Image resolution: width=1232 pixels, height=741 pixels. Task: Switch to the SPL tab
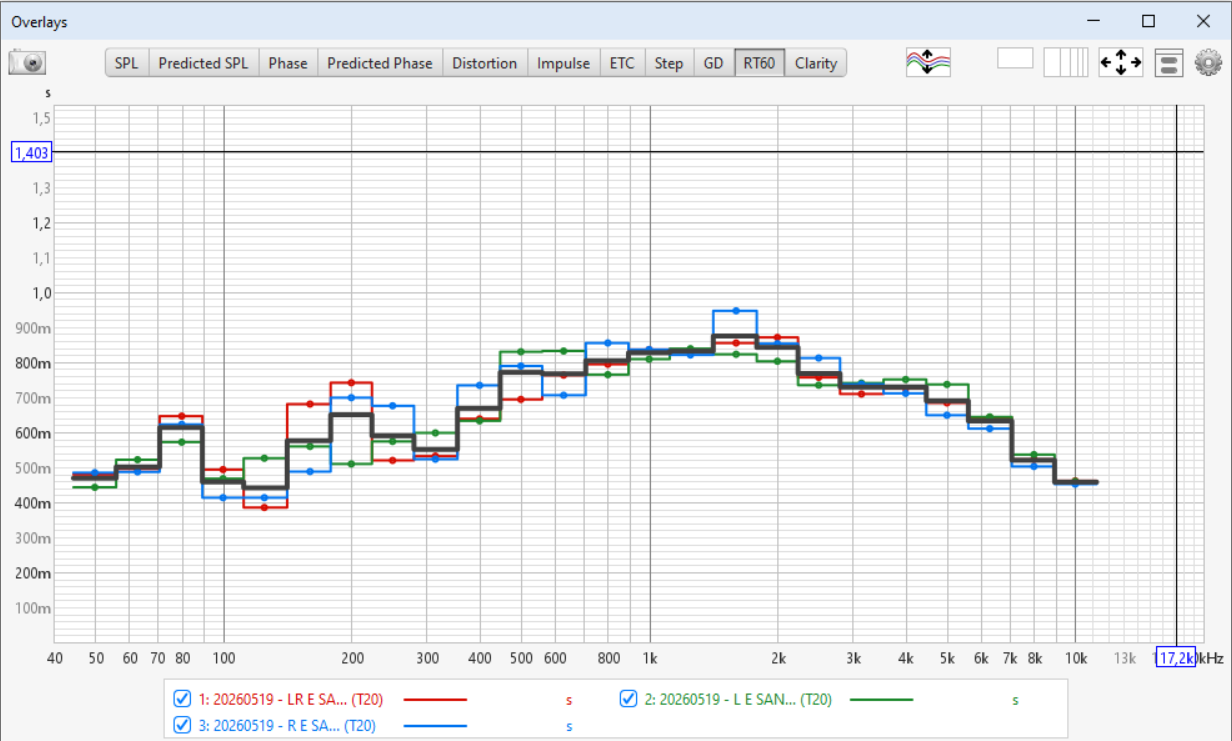coord(127,63)
